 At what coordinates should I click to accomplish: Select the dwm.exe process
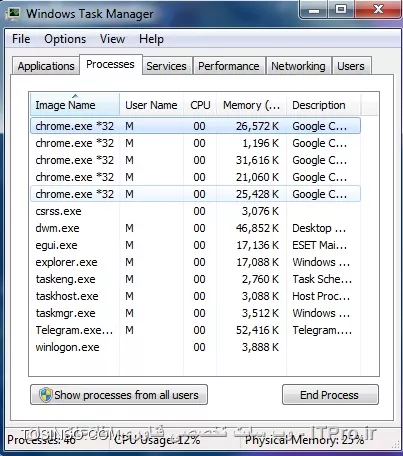pos(195,228)
